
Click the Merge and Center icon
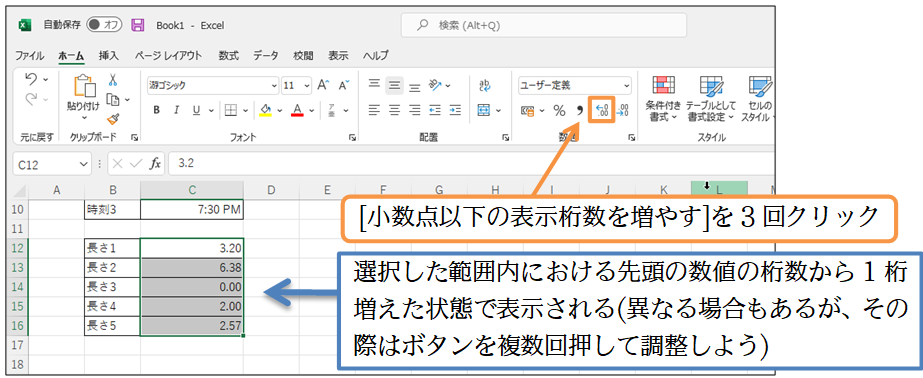pyautogui.click(x=484, y=110)
